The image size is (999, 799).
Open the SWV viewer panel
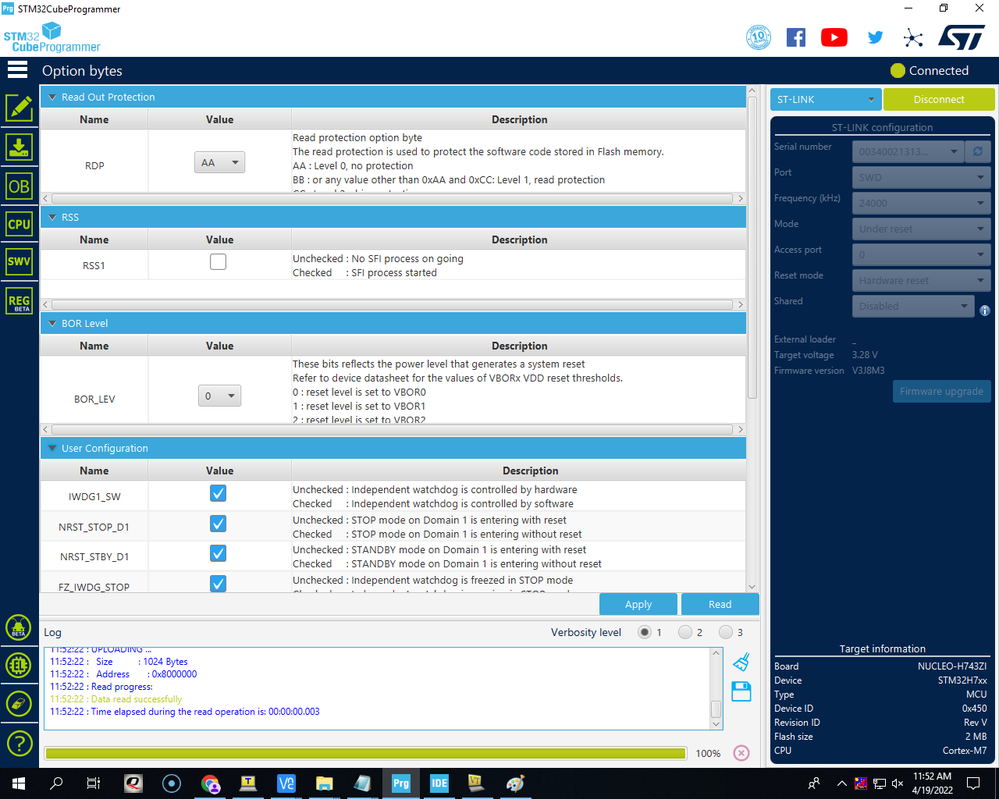pyautogui.click(x=19, y=261)
